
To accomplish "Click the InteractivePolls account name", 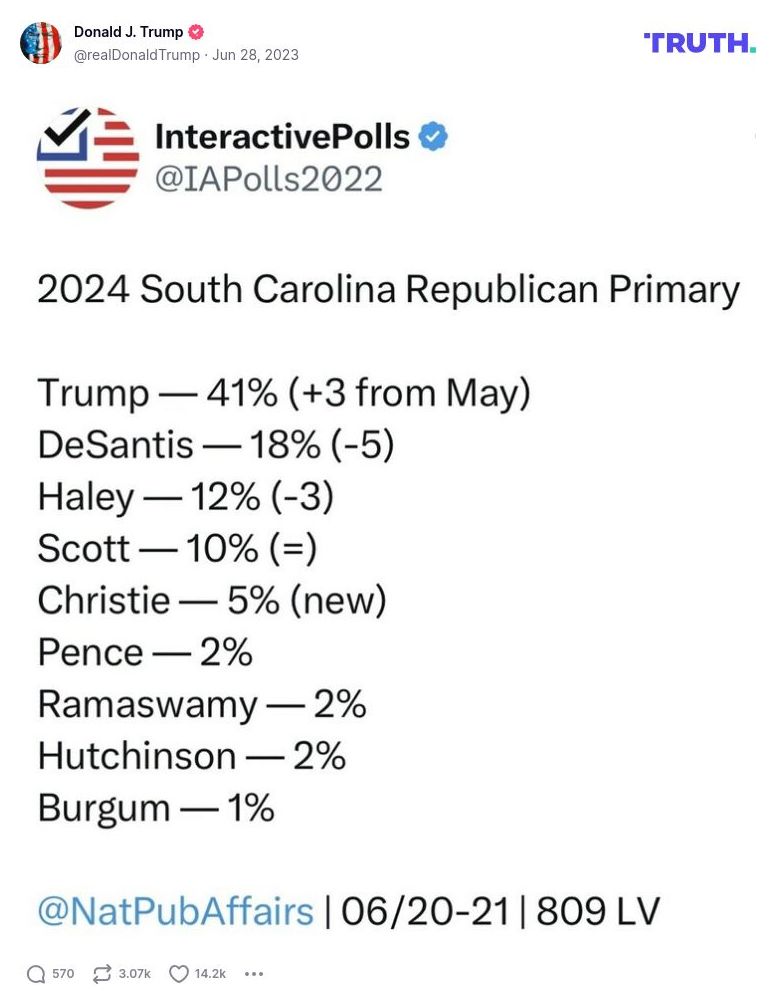I will pos(282,137).
